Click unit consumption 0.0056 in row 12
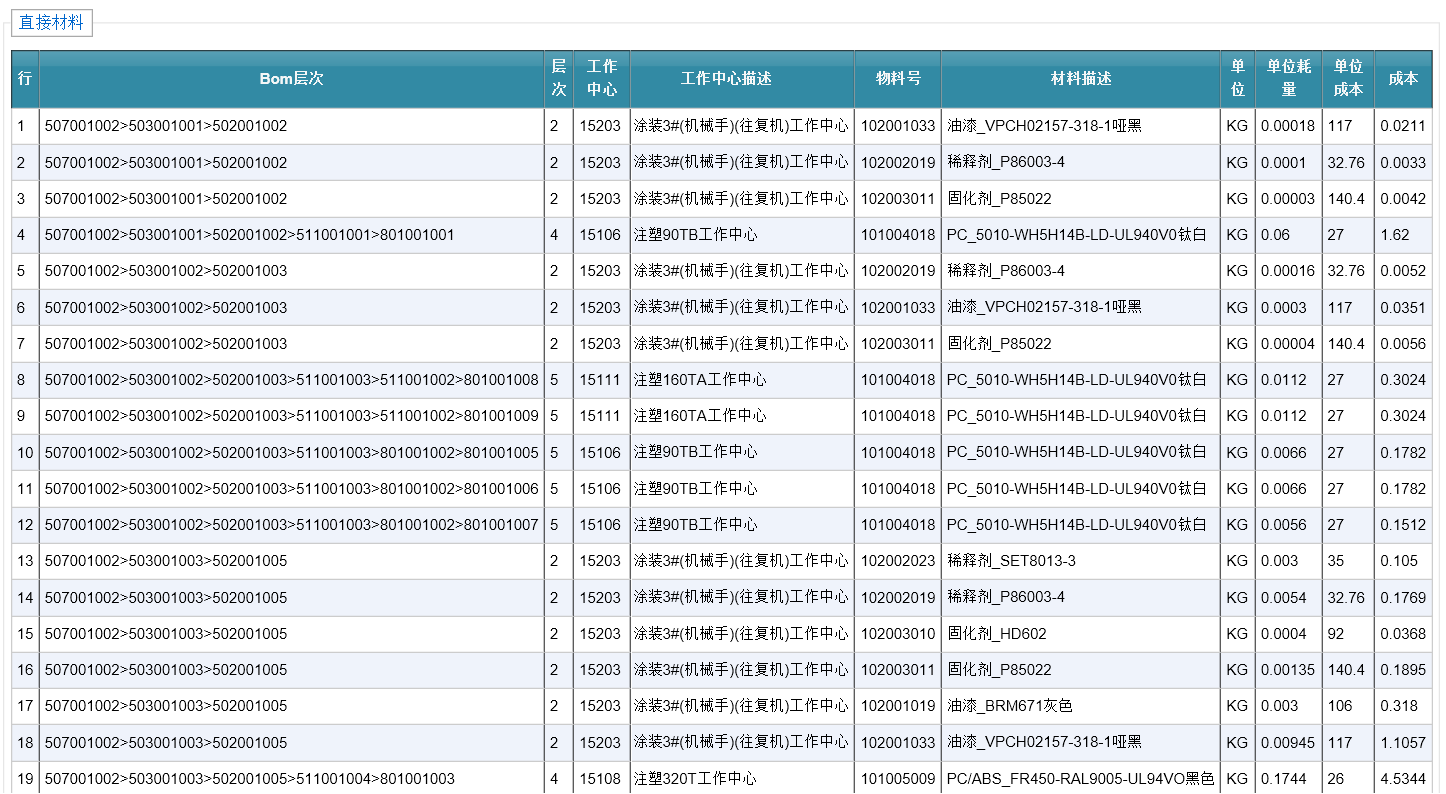Image resolution: width=1446 pixels, height=794 pixels. [1283, 525]
